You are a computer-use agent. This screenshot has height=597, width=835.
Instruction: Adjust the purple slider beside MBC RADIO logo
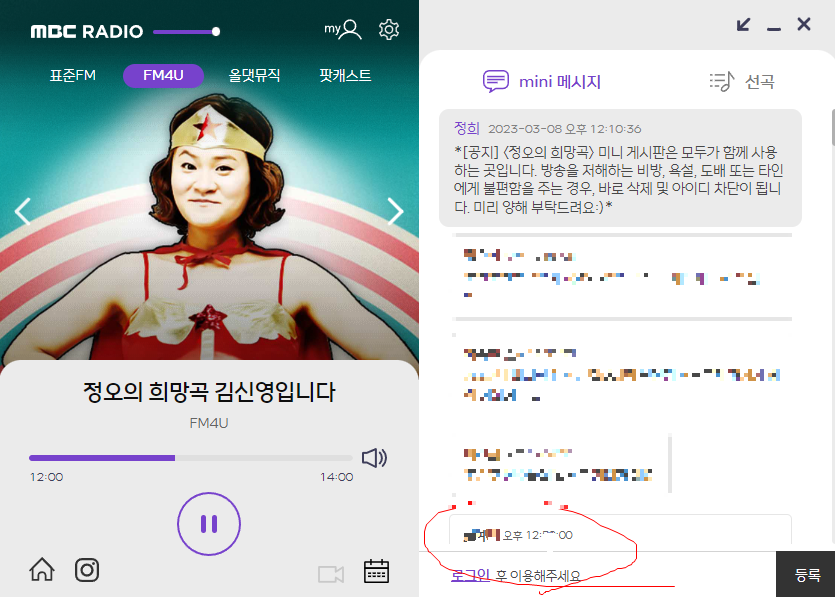coord(186,32)
